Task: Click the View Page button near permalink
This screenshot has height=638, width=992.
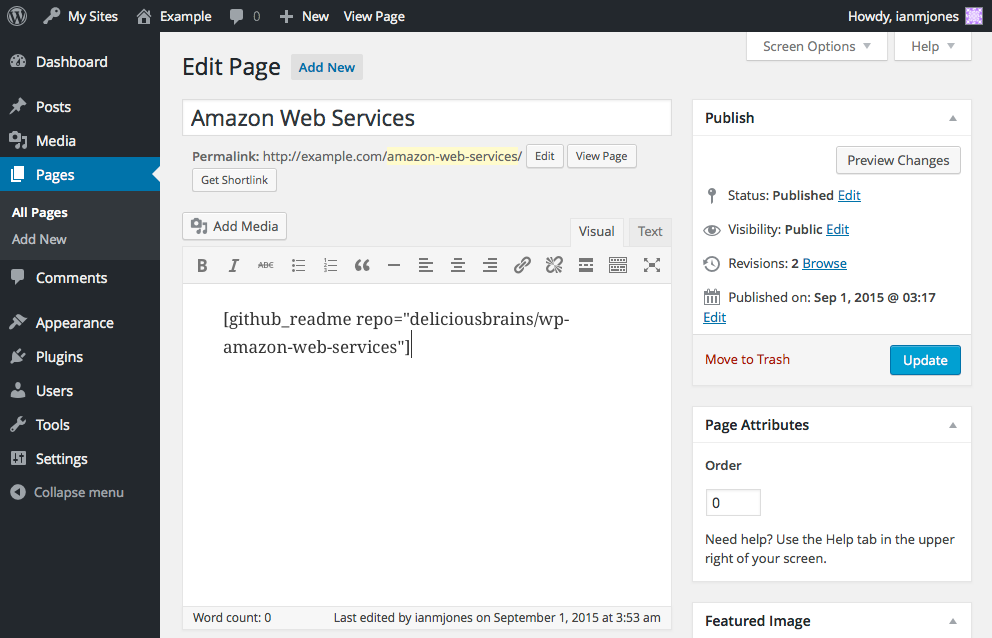Action: 602,156
